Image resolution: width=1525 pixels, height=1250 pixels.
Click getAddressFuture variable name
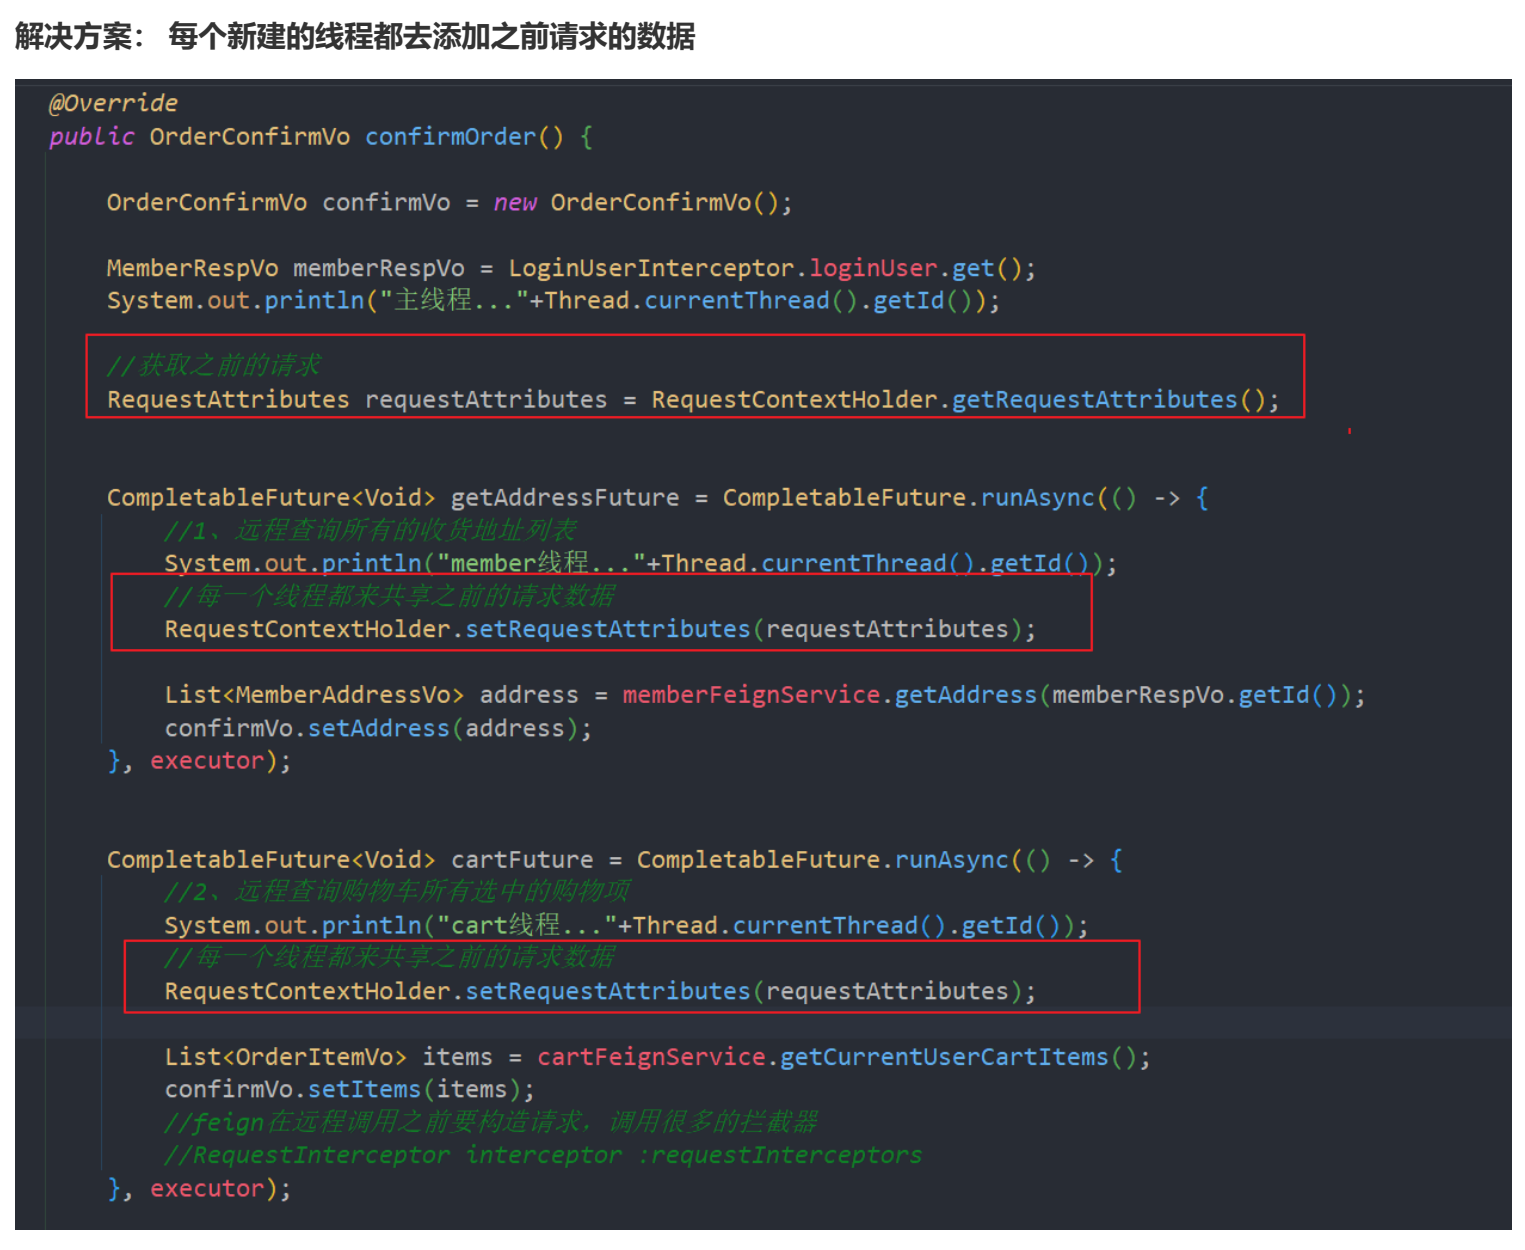click(x=565, y=497)
